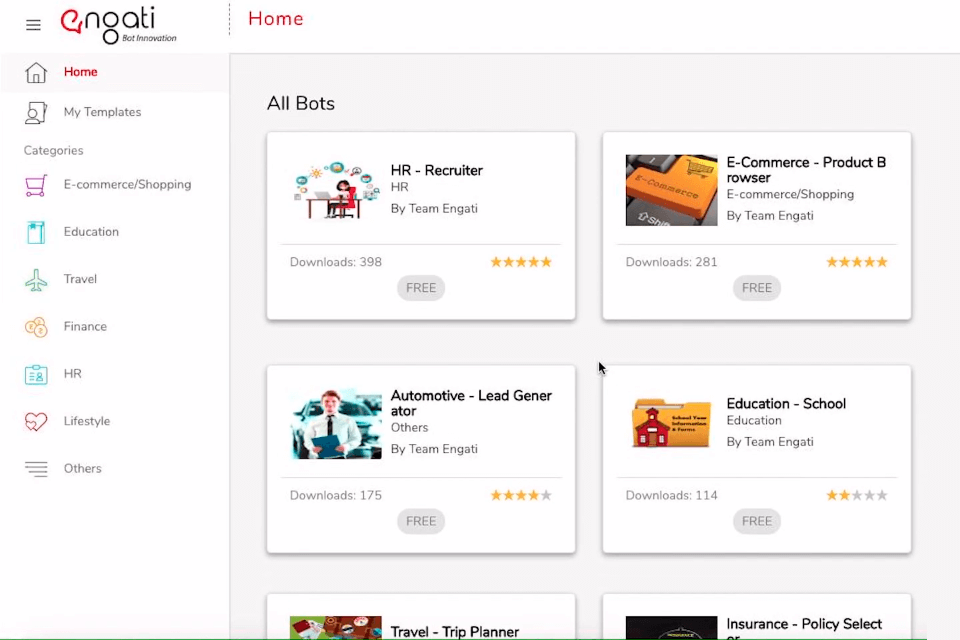Click FREE button on HR - Recruiter card
This screenshot has width=960, height=640.
(x=421, y=288)
